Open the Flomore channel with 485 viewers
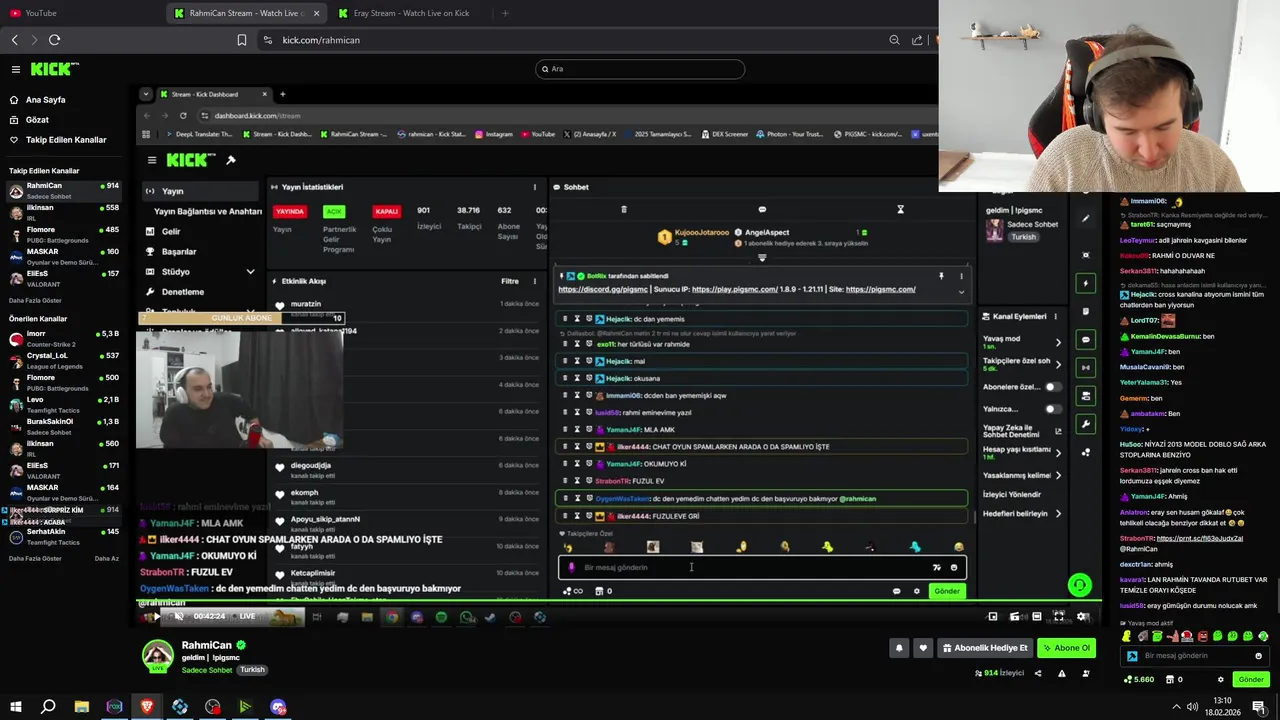 click(64, 234)
